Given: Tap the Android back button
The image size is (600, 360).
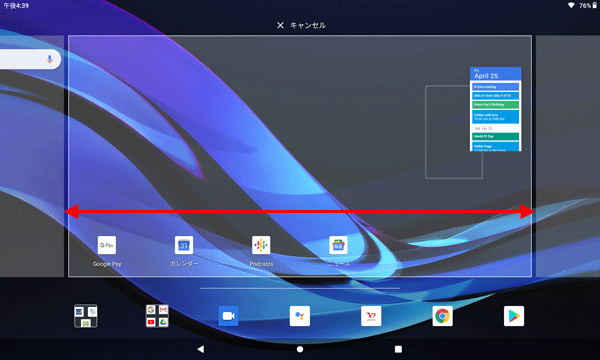Looking at the screenshot, I should [201, 349].
